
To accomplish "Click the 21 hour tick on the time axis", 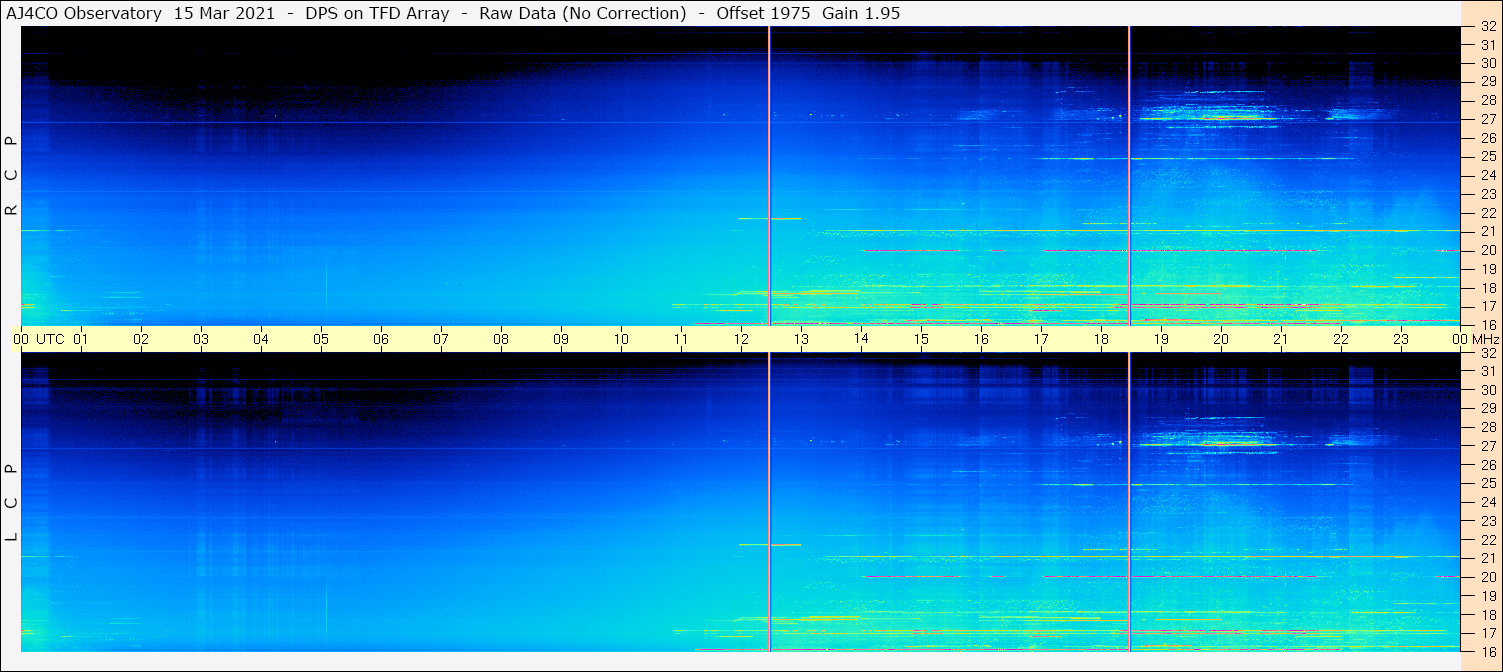I will pos(1281,340).
